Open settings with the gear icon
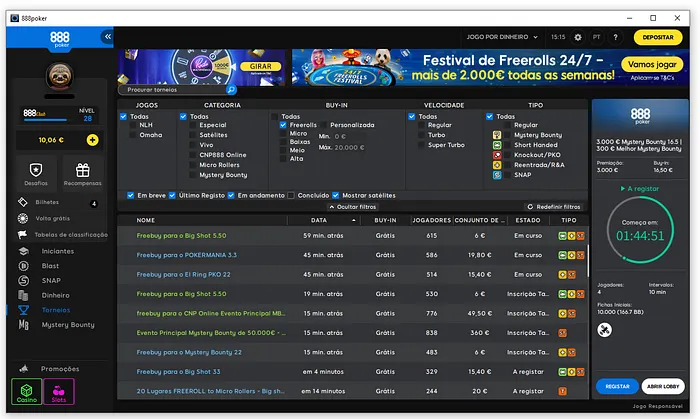 pyautogui.click(x=578, y=37)
